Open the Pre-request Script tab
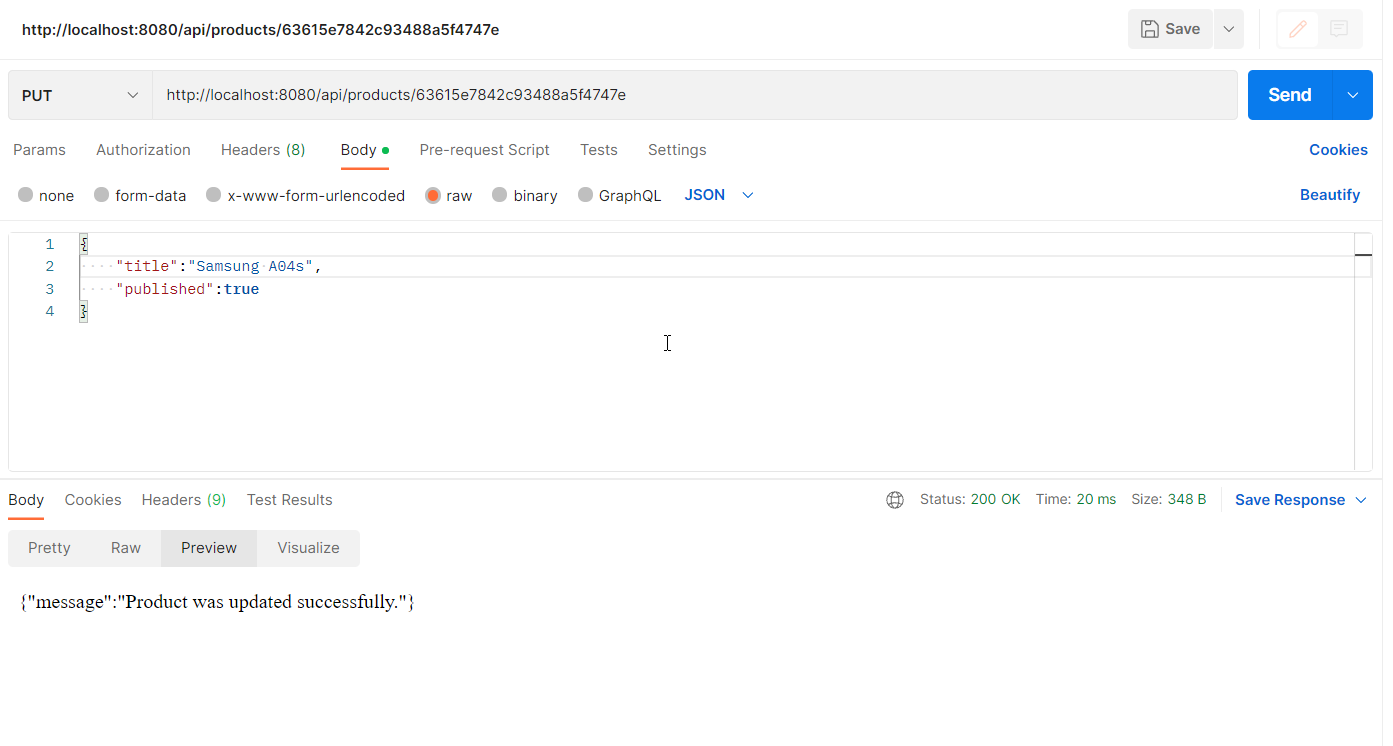This screenshot has width=1393, height=746. [484, 150]
